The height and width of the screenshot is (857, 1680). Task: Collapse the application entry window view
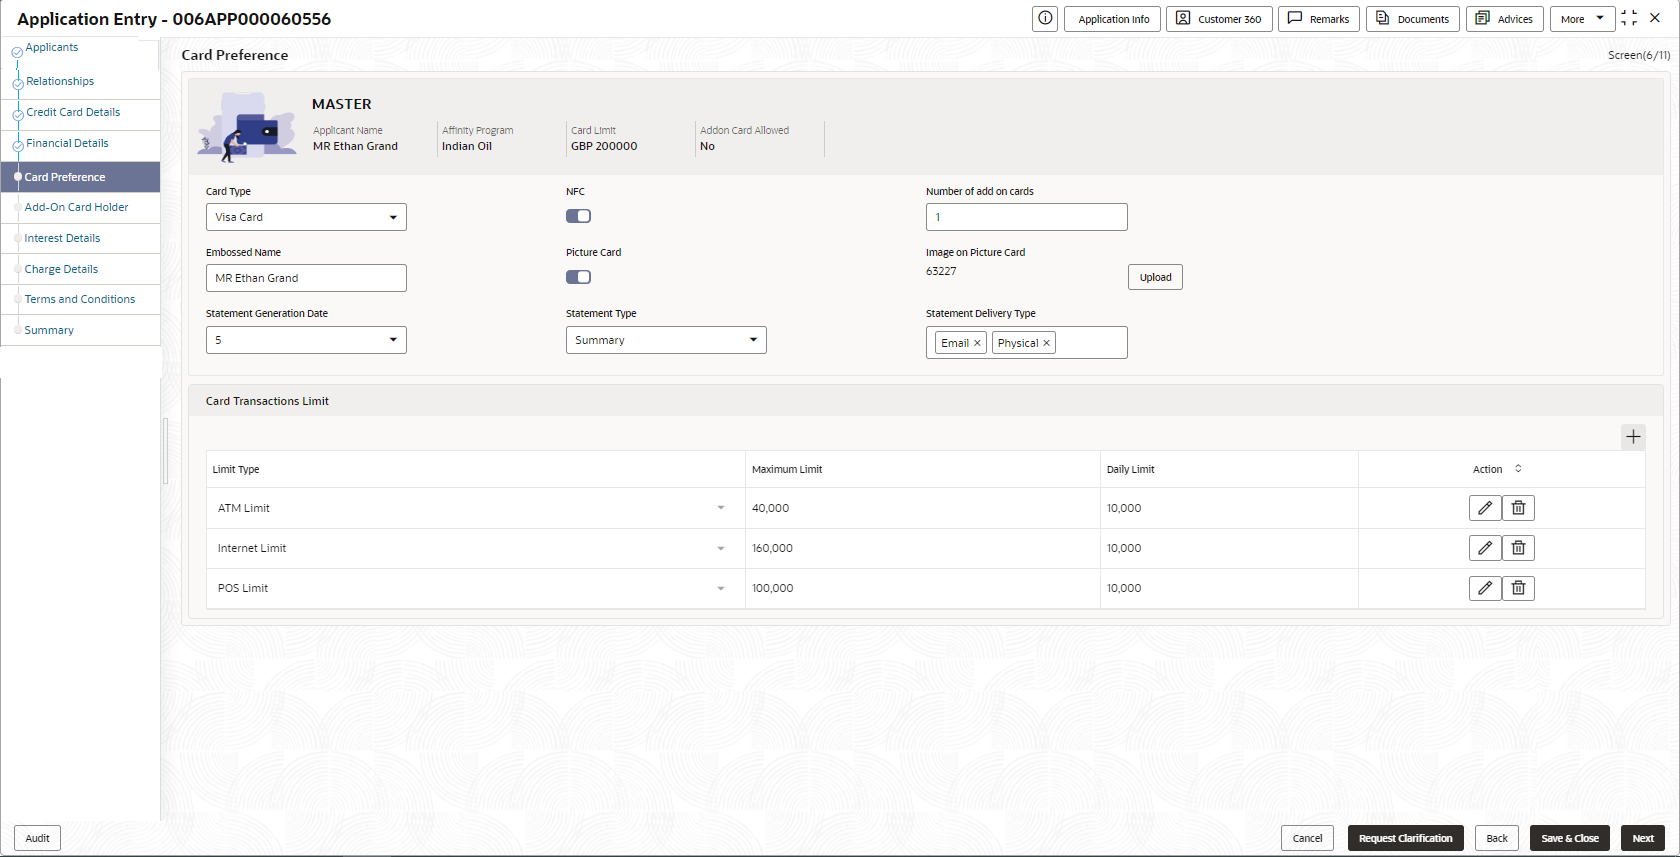(1629, 18)
